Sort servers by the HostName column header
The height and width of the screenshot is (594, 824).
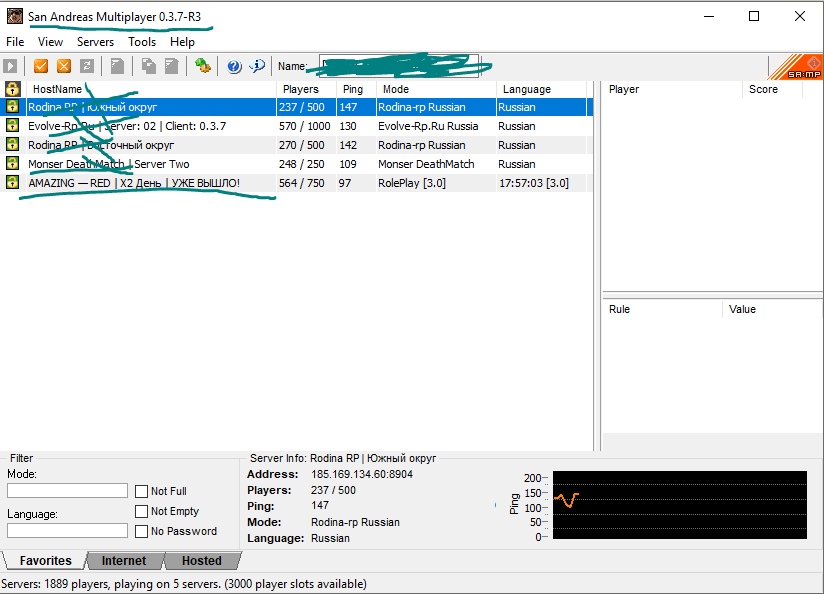click(x=151, y=89)
